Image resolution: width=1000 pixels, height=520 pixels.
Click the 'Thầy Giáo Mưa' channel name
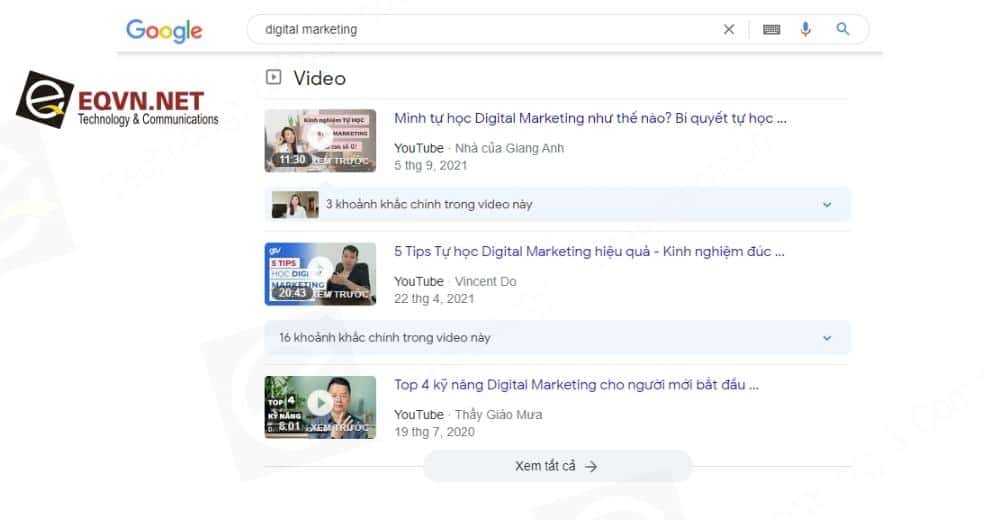pyautogui.click(x=498, y=415)
